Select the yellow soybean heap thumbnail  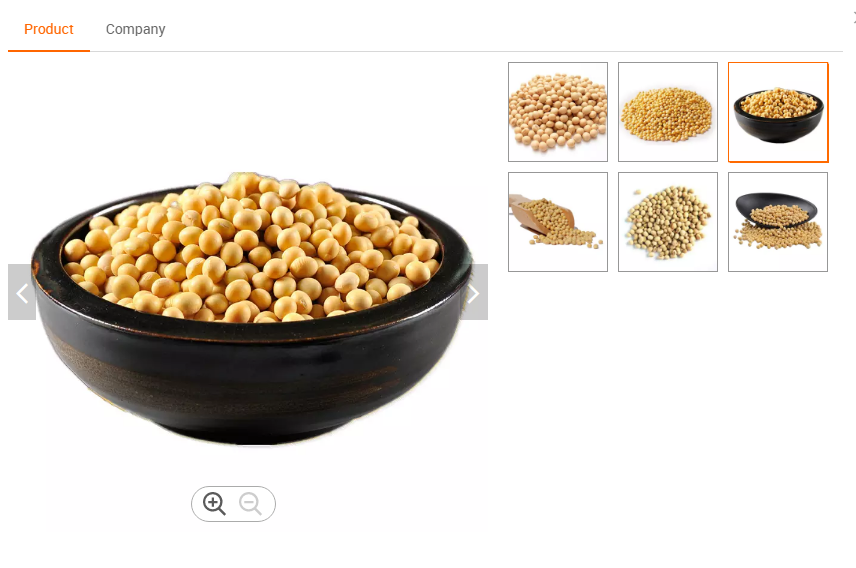(668, 112)
